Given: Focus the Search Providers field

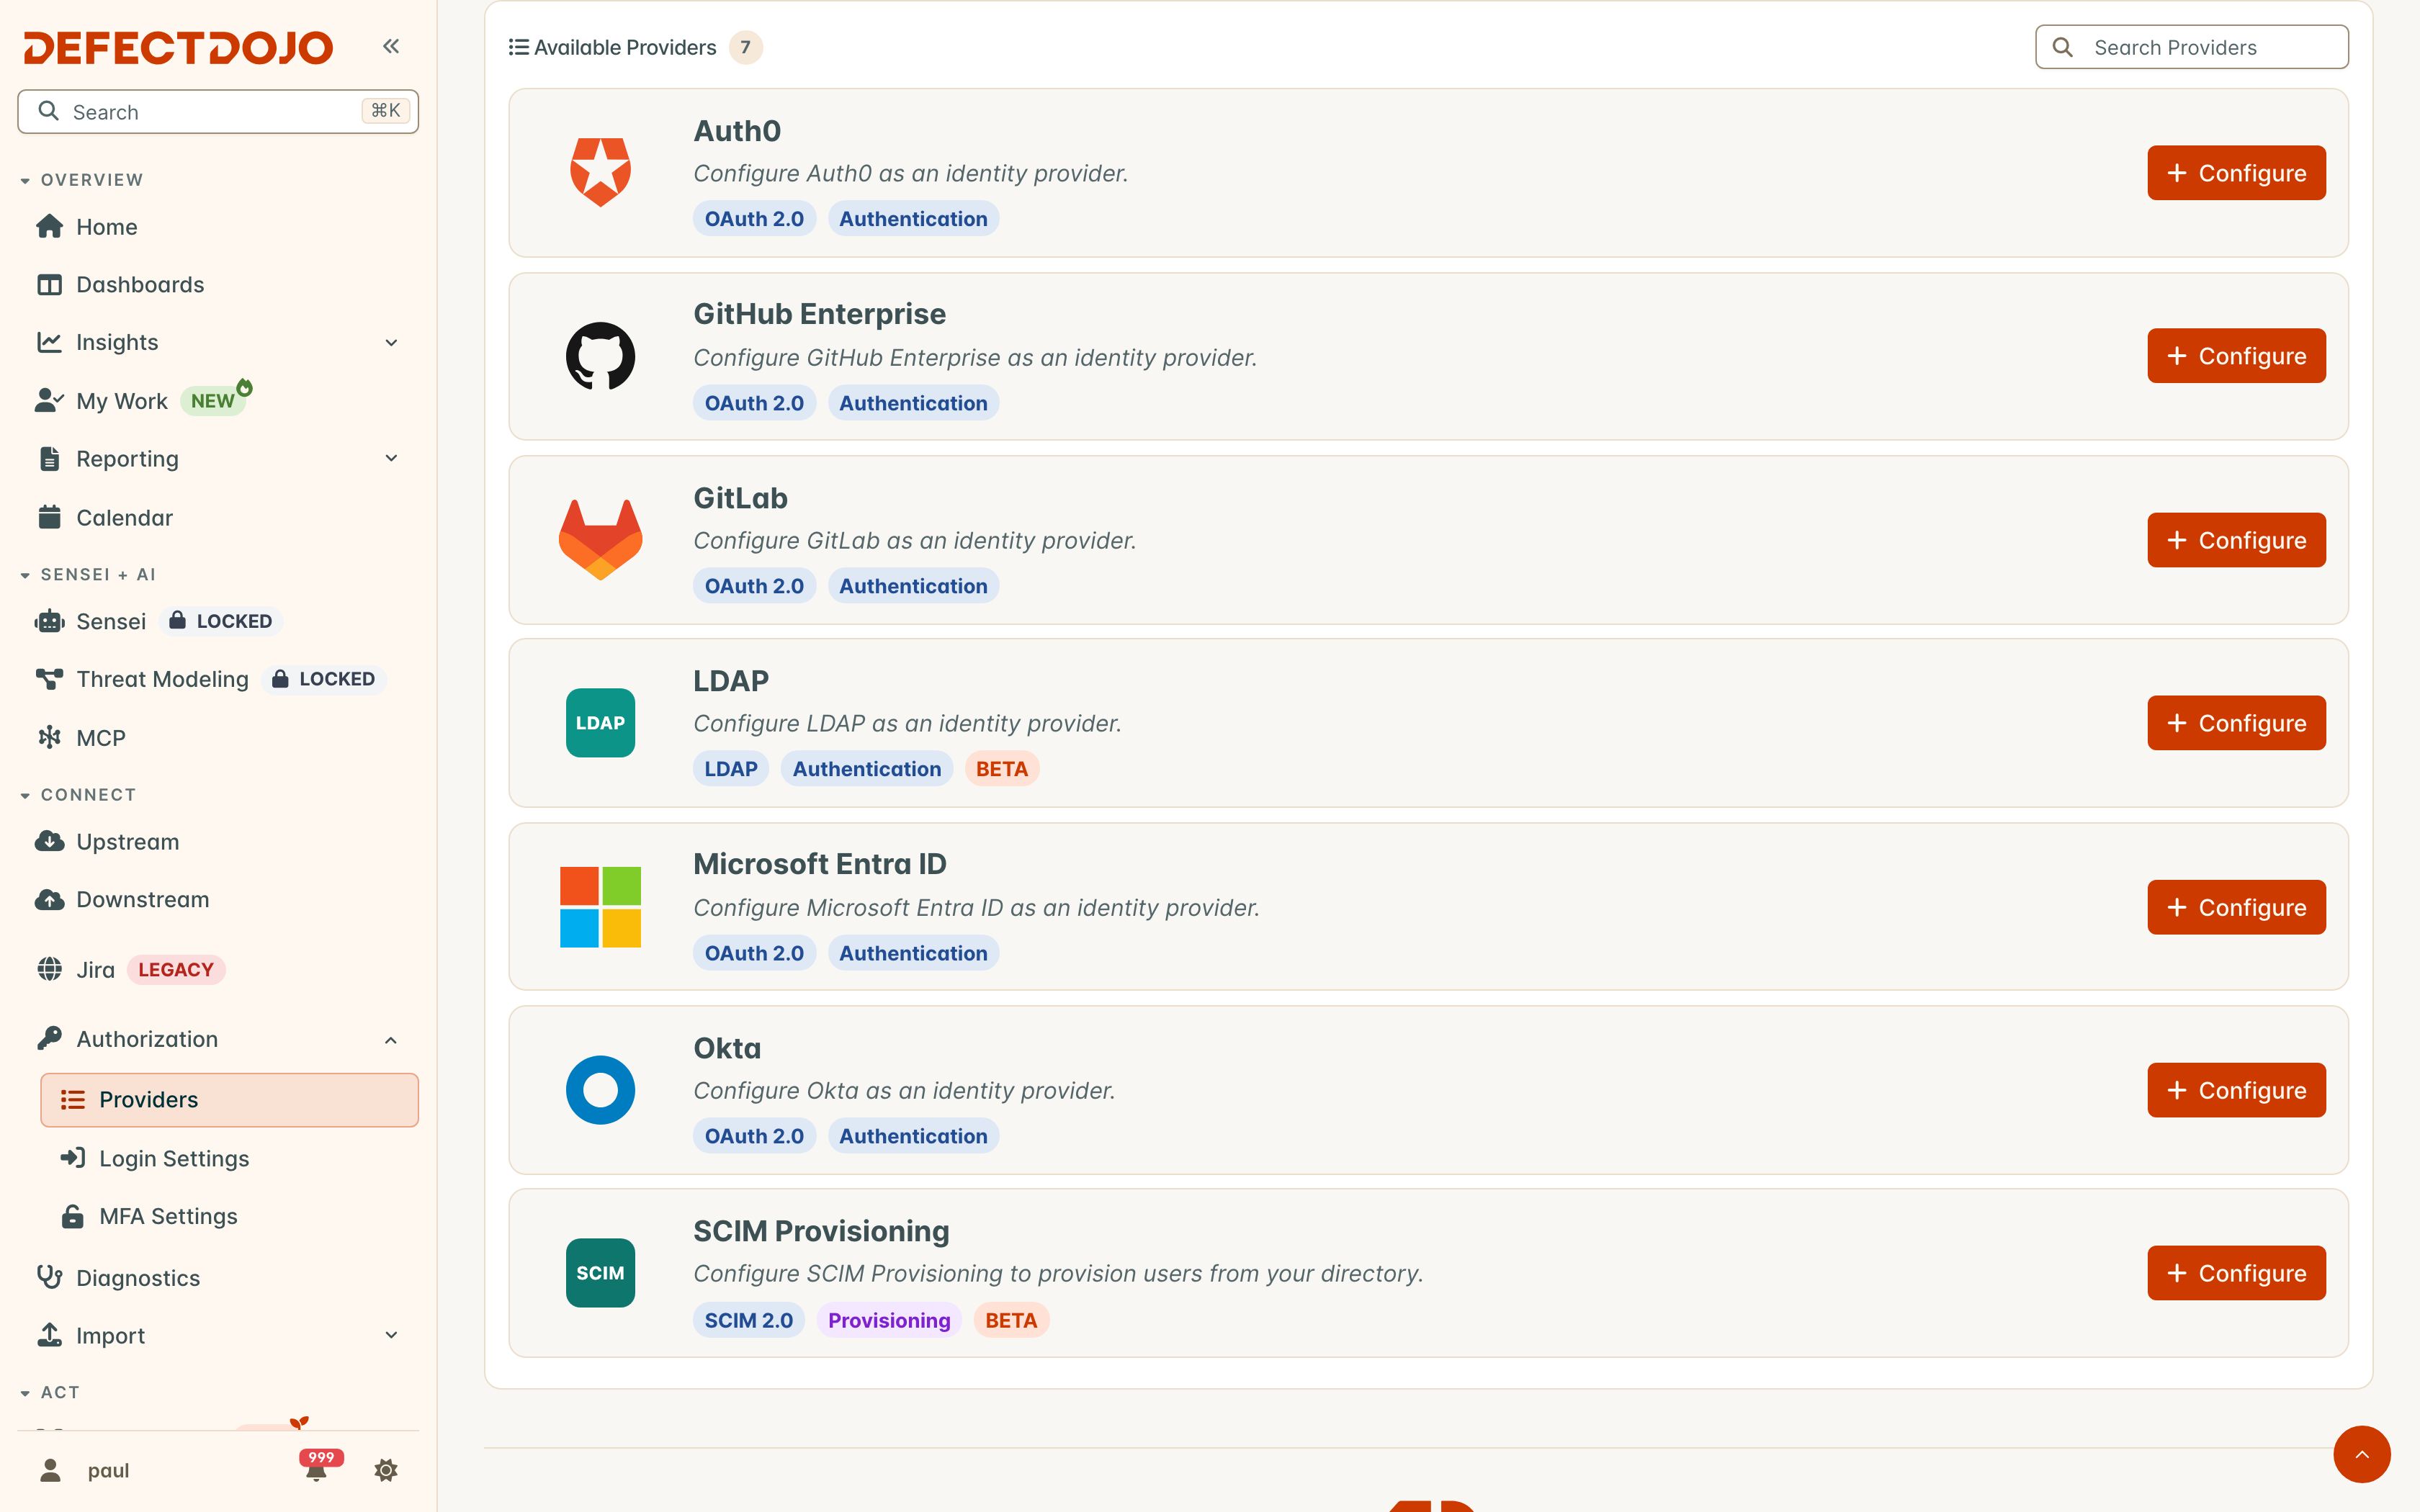Looking at the screenshot, I should tap(2191, 47).
